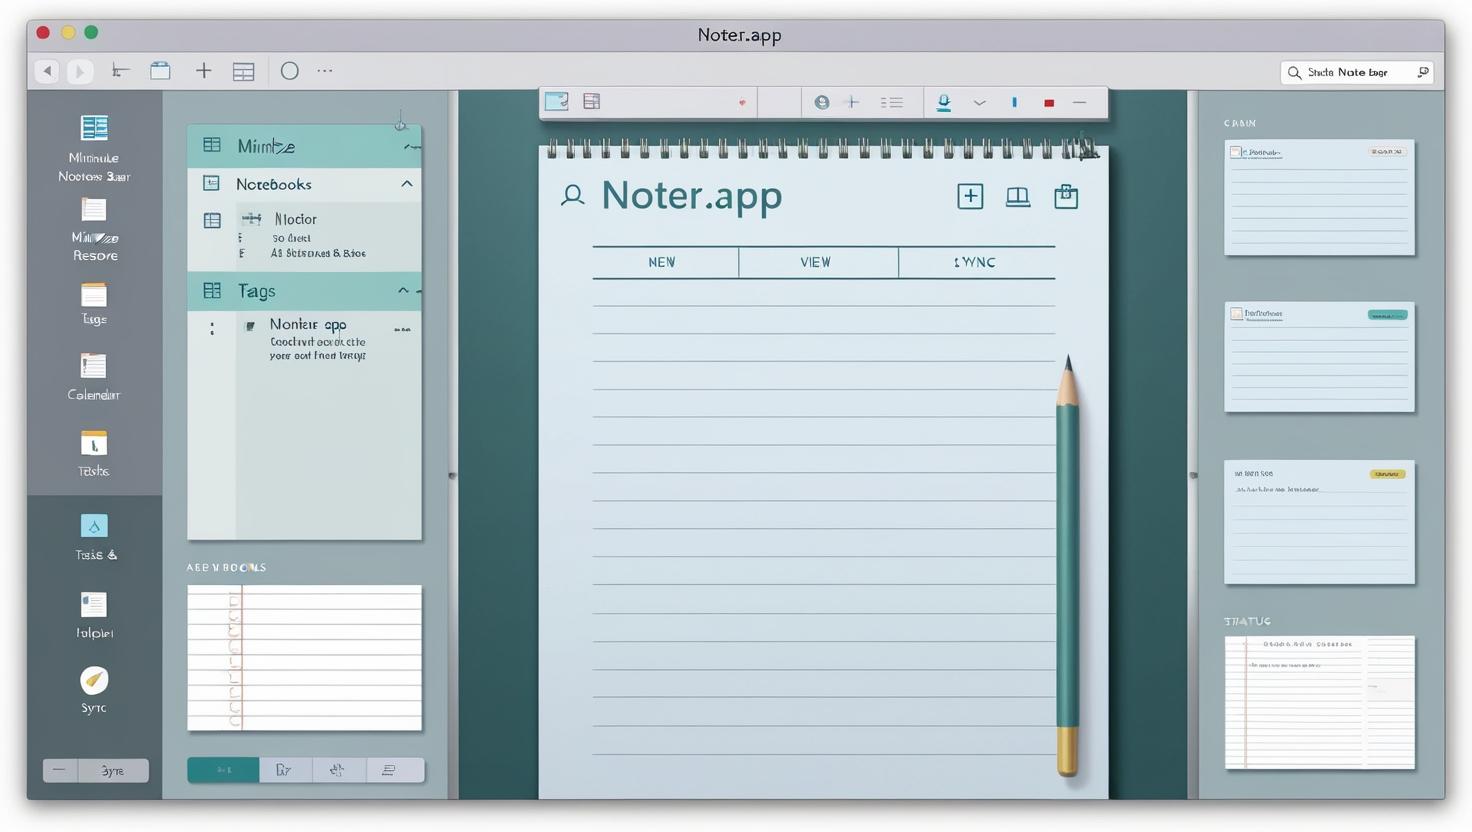Collapse the Tags section chevron
This screenshot has width=1472, height=832.
(403, 290)
